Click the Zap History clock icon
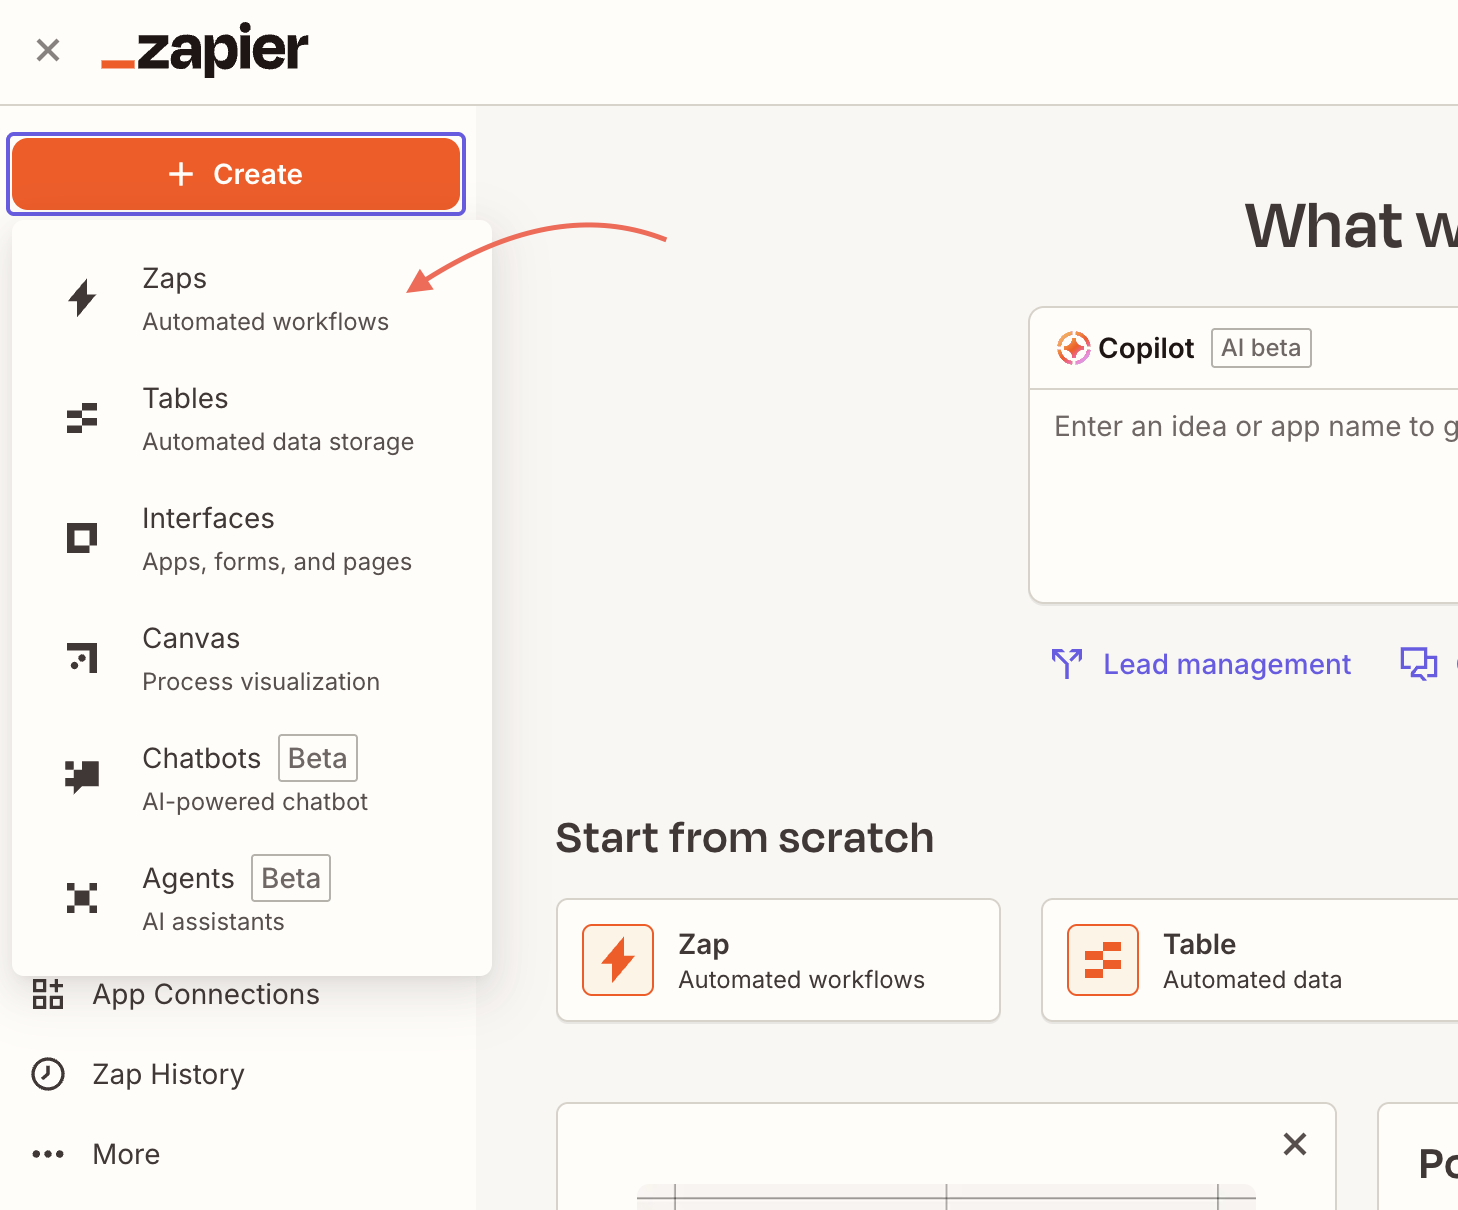The image size is (1458, 1210). pos(48,1074)
